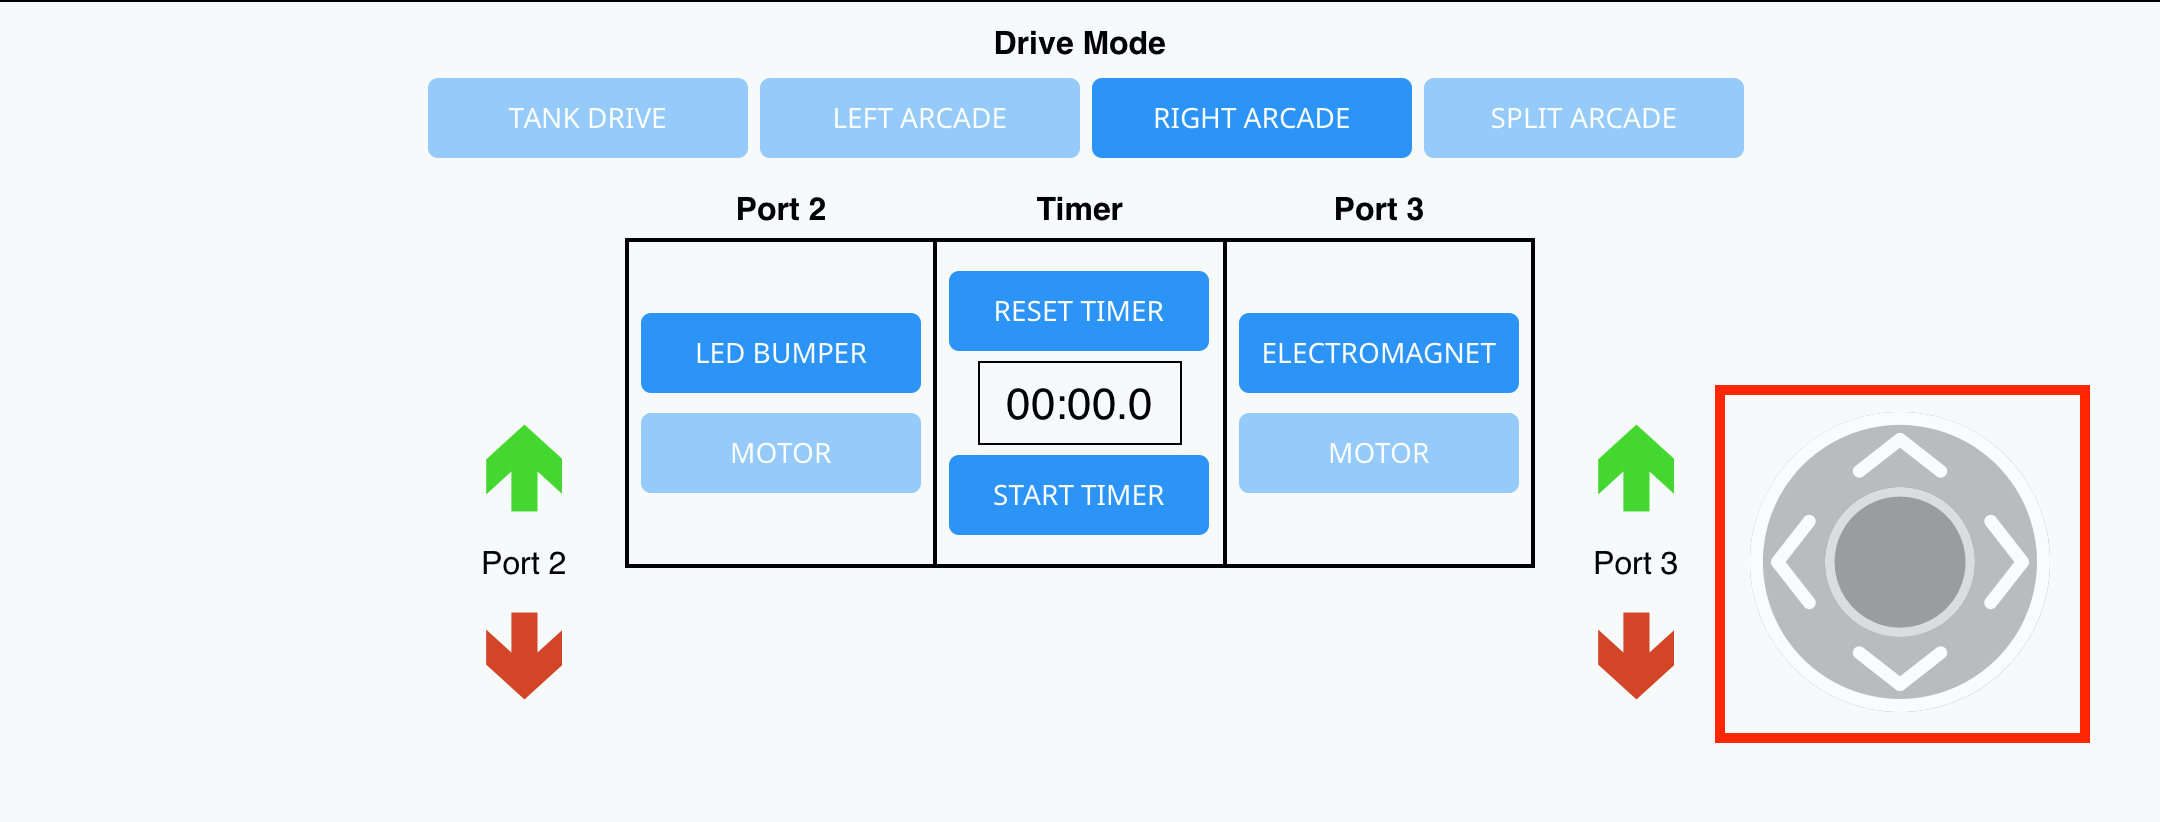
Task: Select TANK DRIVE mode
Action: point(587,117)
